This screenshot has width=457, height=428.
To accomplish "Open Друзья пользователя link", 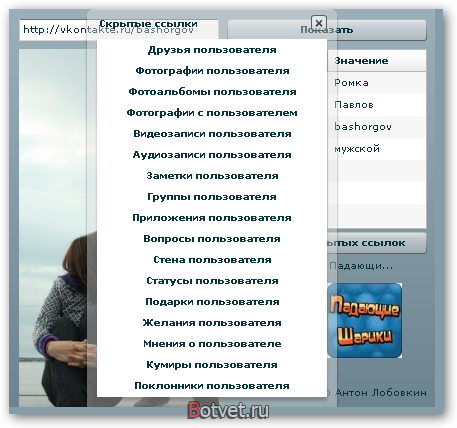I will point(212,50).
